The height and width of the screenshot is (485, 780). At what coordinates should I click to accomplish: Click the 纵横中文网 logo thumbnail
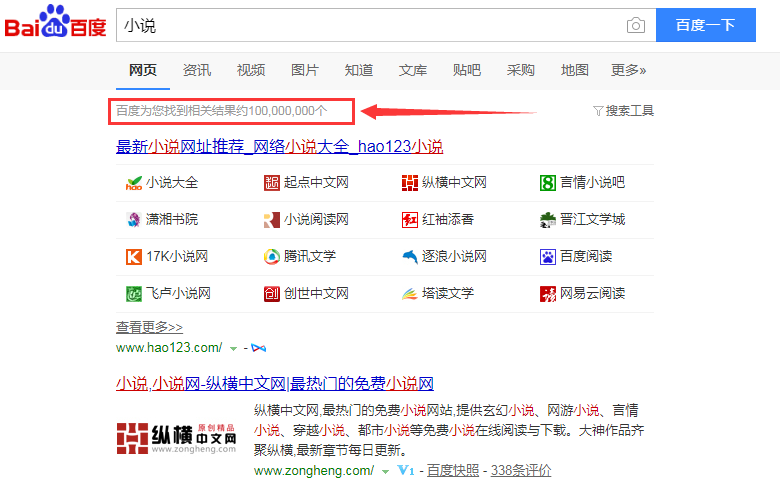click(177, 438)
